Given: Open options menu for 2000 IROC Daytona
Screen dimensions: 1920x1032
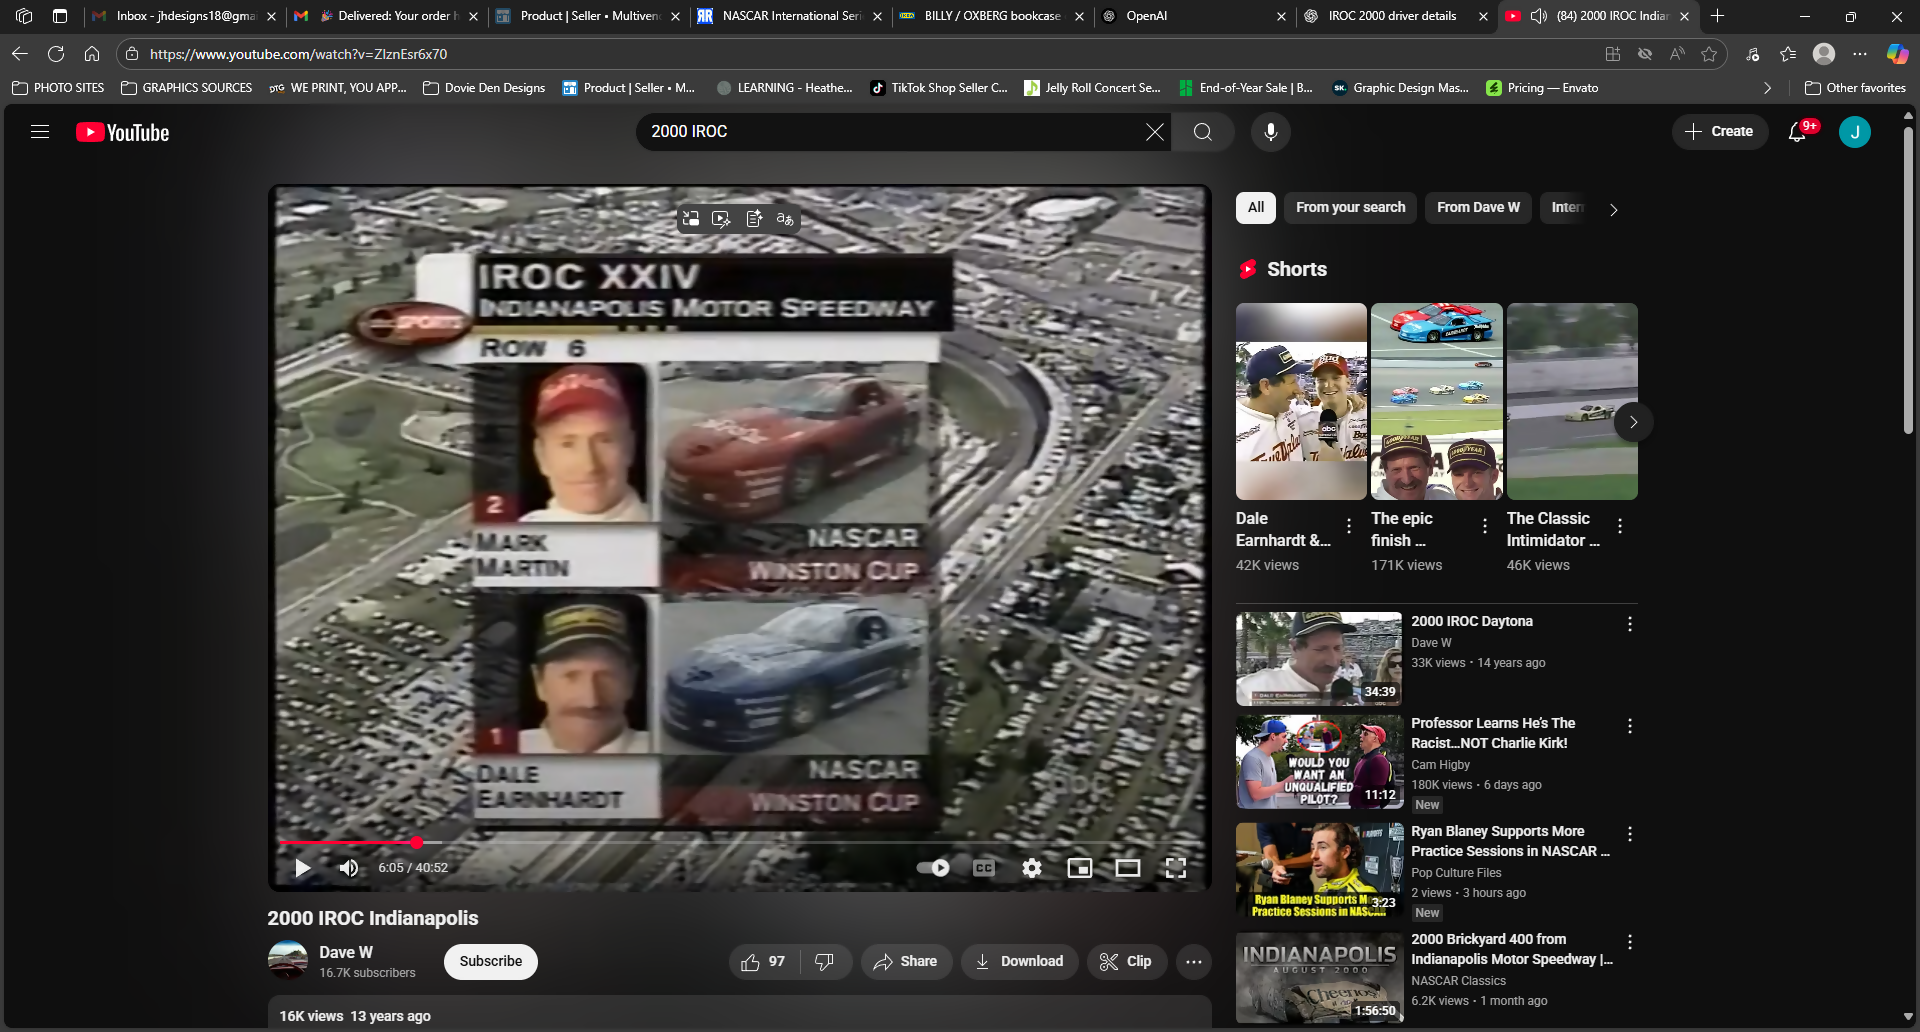Looking at the screenshot, I should point(1630,624).
